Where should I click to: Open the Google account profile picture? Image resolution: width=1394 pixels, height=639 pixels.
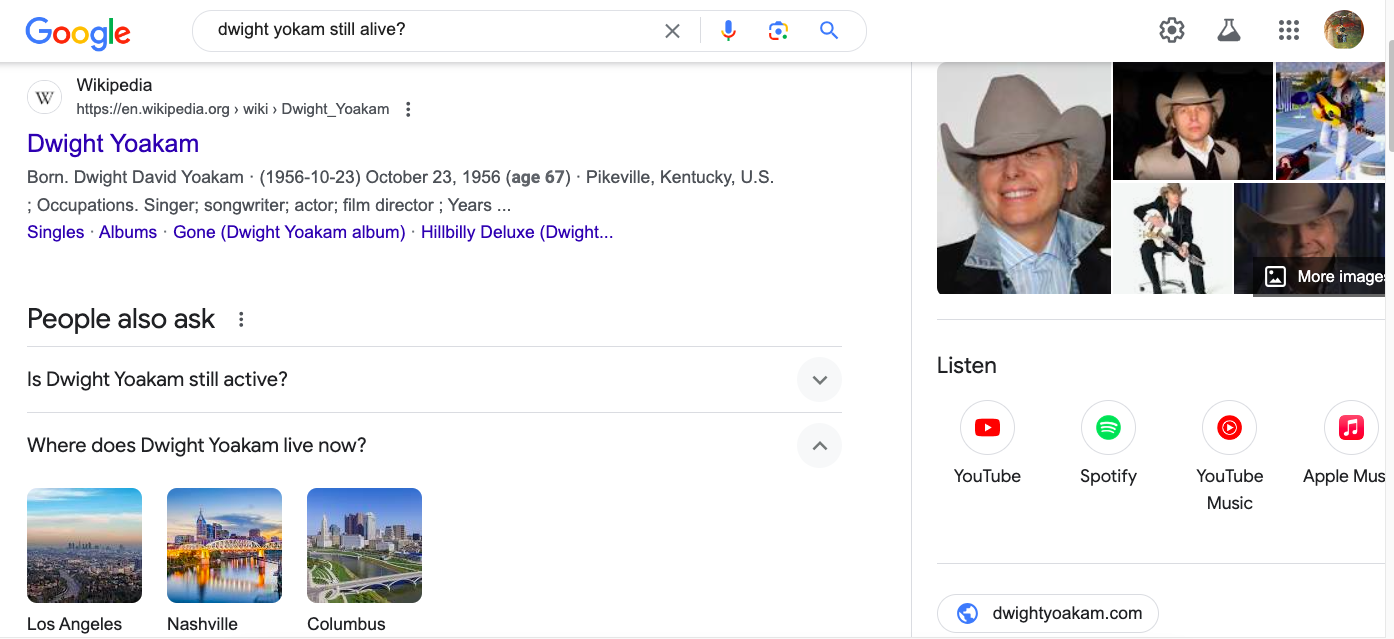[x=1344, y=30]
